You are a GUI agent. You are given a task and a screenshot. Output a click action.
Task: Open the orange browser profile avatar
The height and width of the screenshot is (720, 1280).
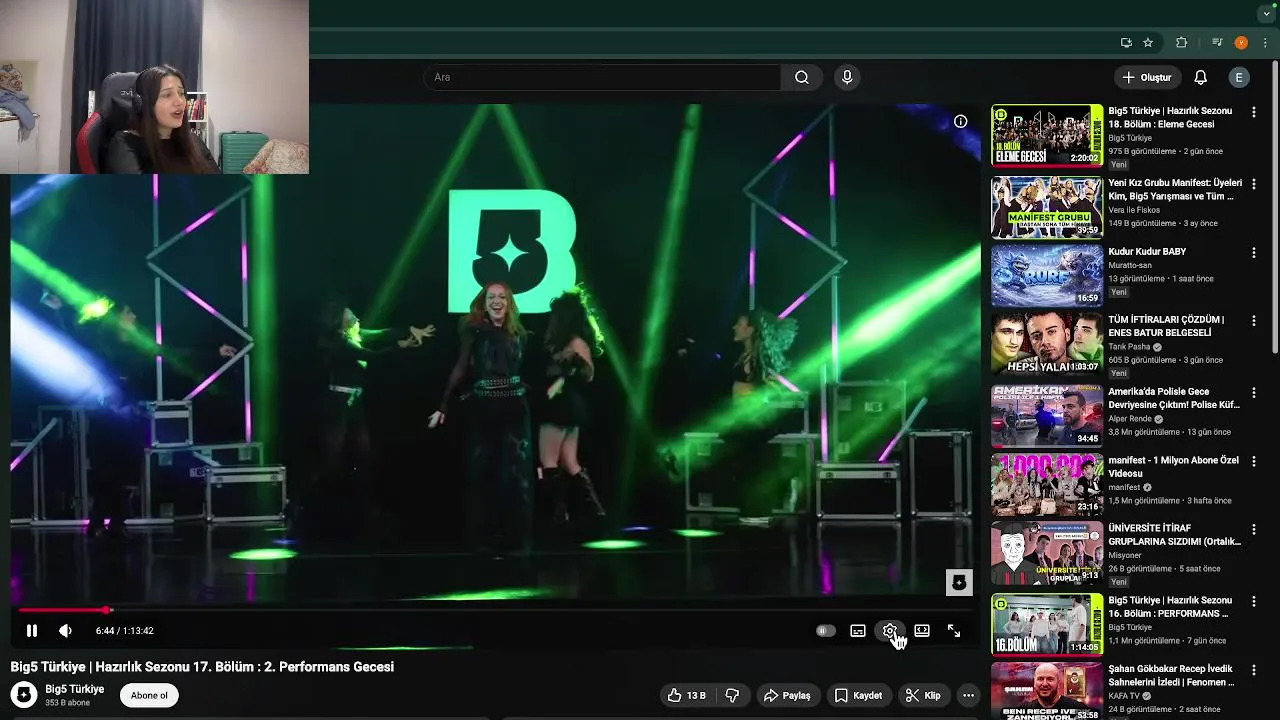(1241, 43)
